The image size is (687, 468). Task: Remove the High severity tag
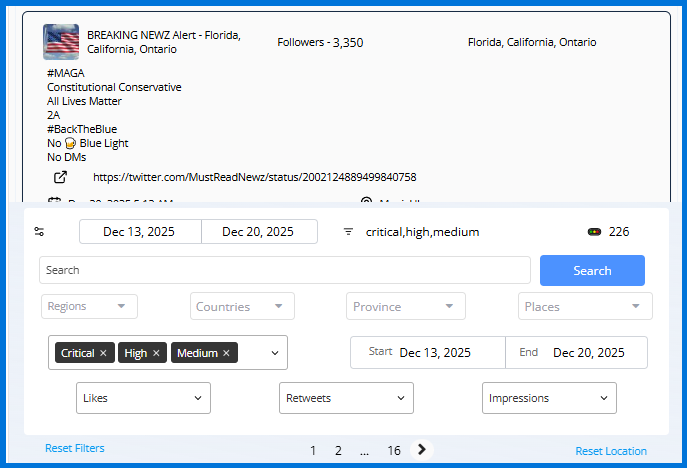coord(156,353)
